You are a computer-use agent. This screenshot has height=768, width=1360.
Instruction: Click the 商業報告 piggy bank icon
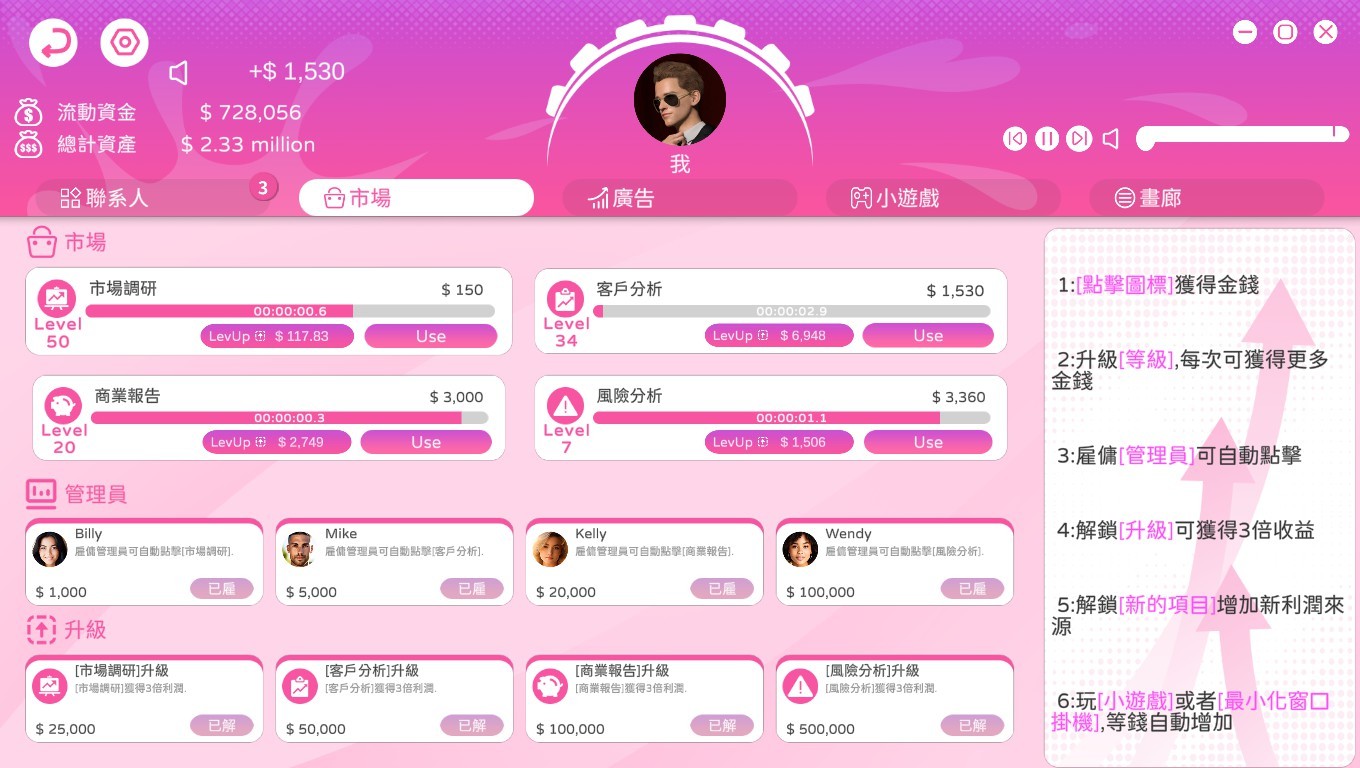(64, 405)
